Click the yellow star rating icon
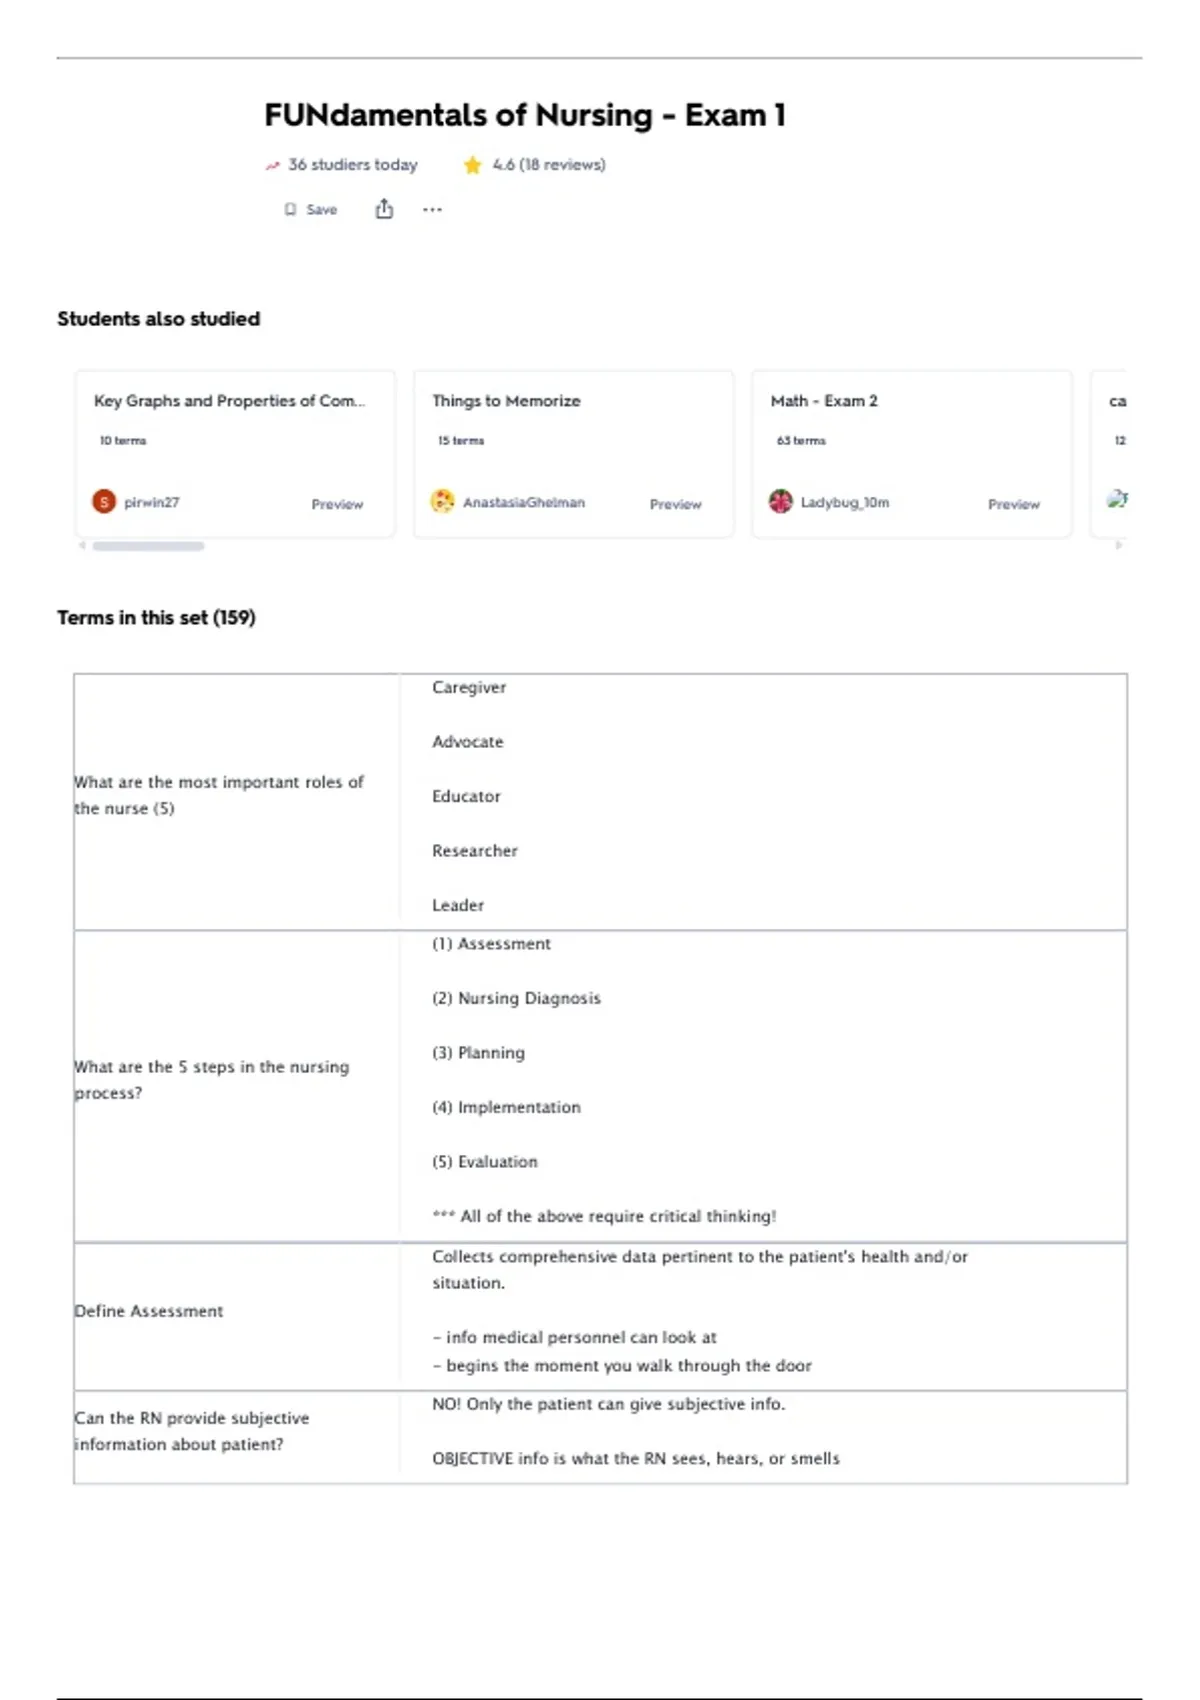1200x1700 pixels. [x=473, y=165]
